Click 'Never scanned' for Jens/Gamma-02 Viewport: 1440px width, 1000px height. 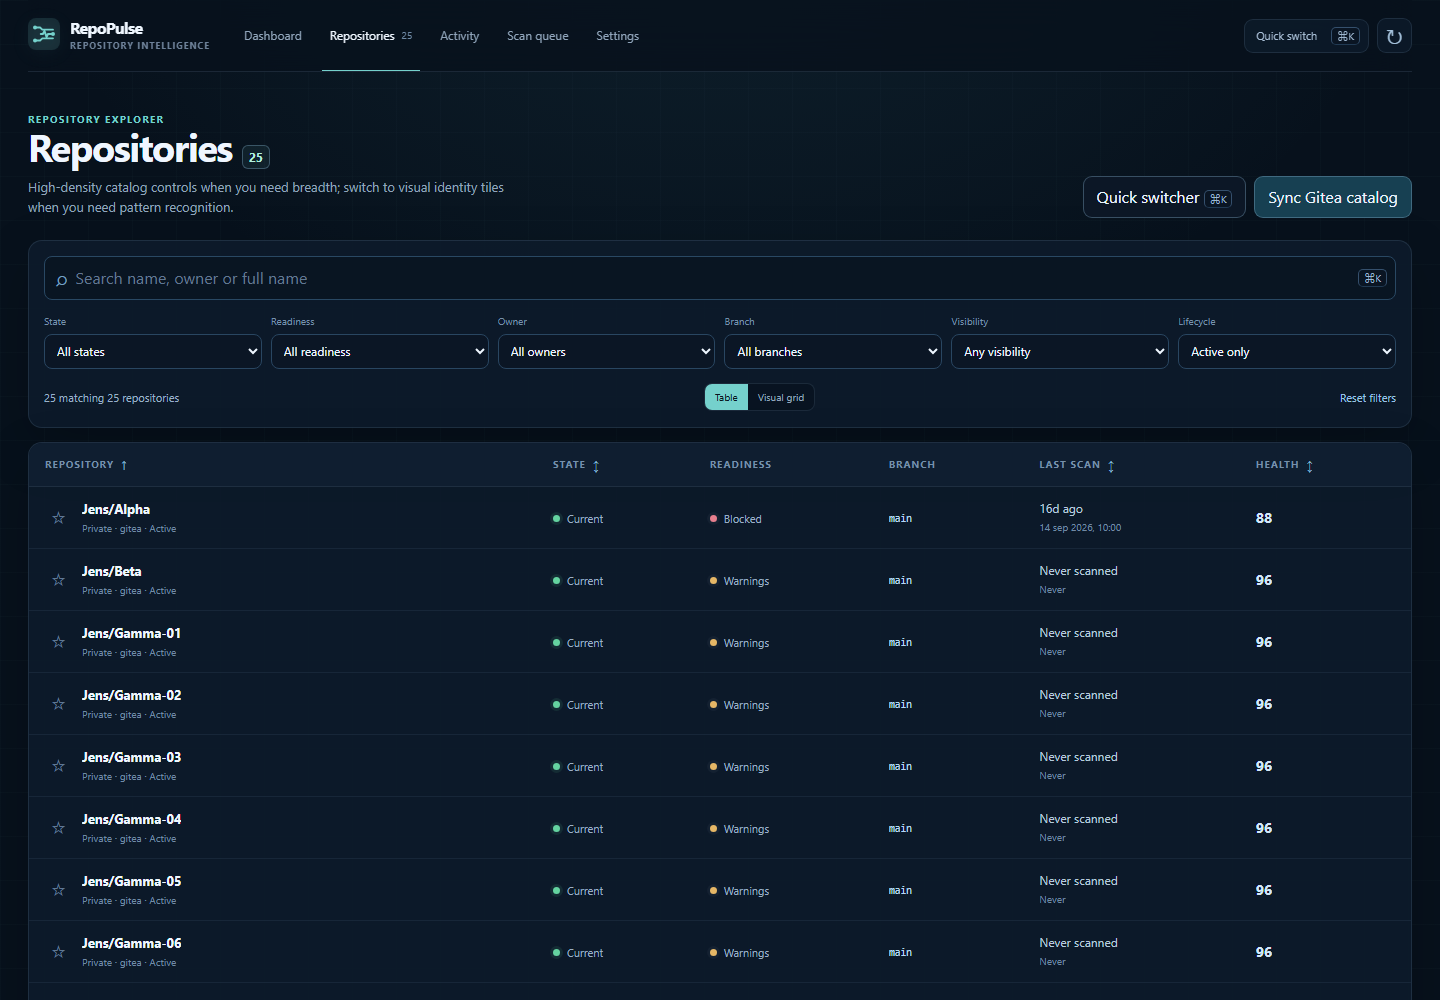click(x=1078, y=695)
